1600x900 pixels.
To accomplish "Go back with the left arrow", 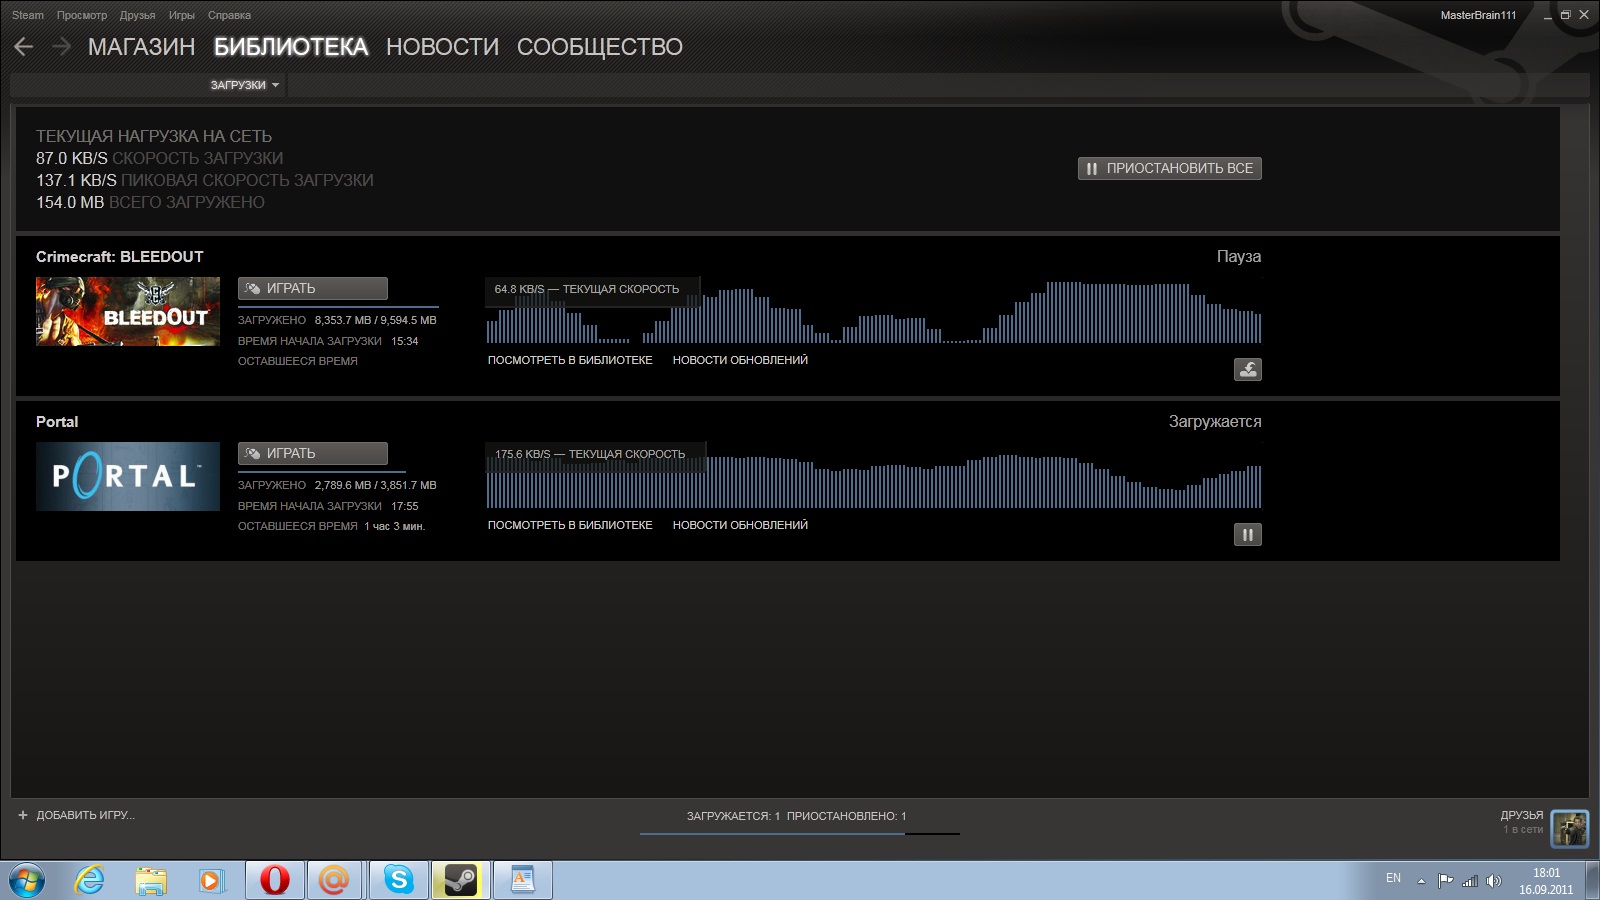I will tap(24, 47).
